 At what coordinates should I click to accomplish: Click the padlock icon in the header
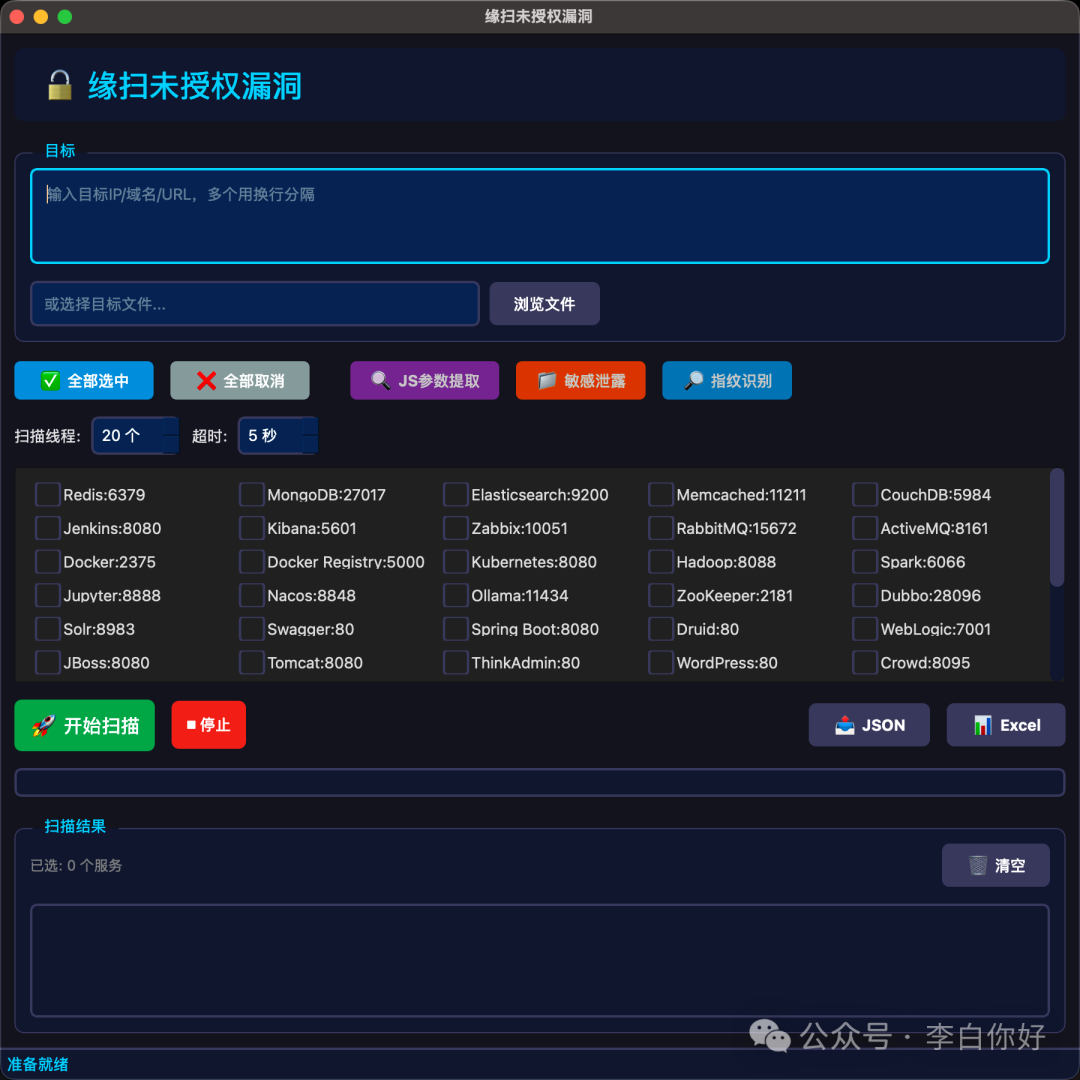60,85
